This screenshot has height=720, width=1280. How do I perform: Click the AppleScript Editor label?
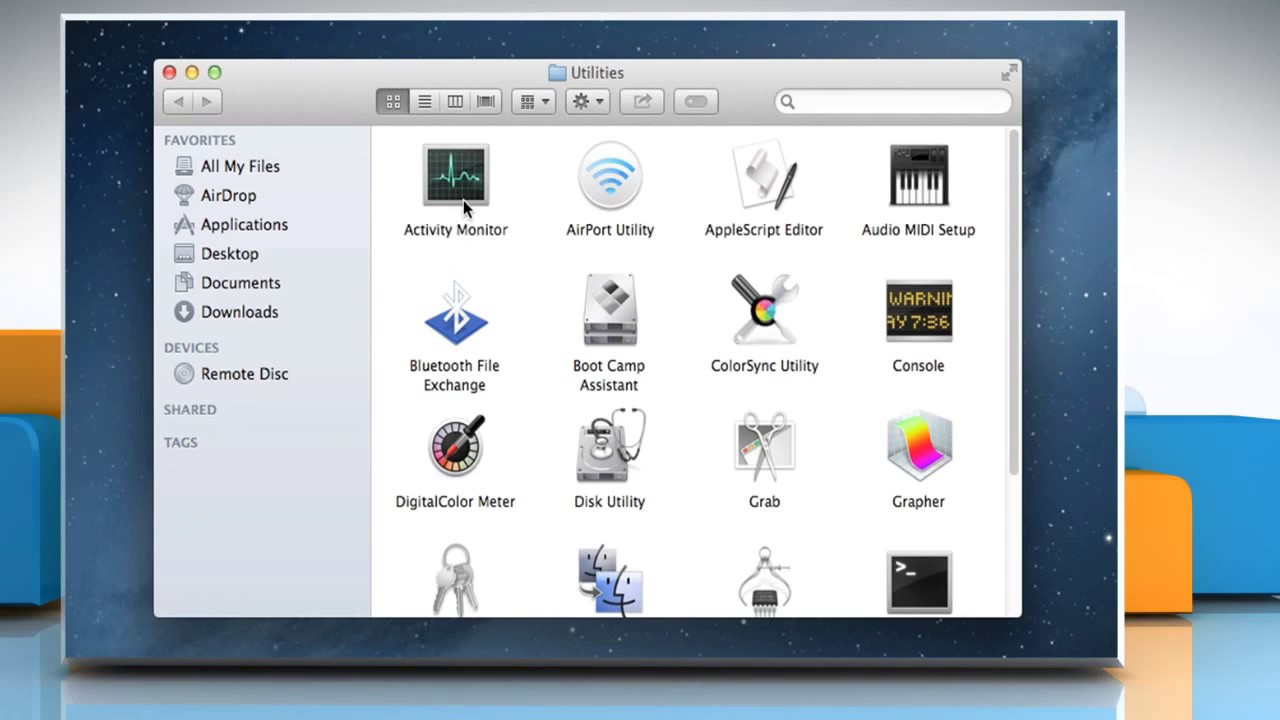tap(764, 229)
